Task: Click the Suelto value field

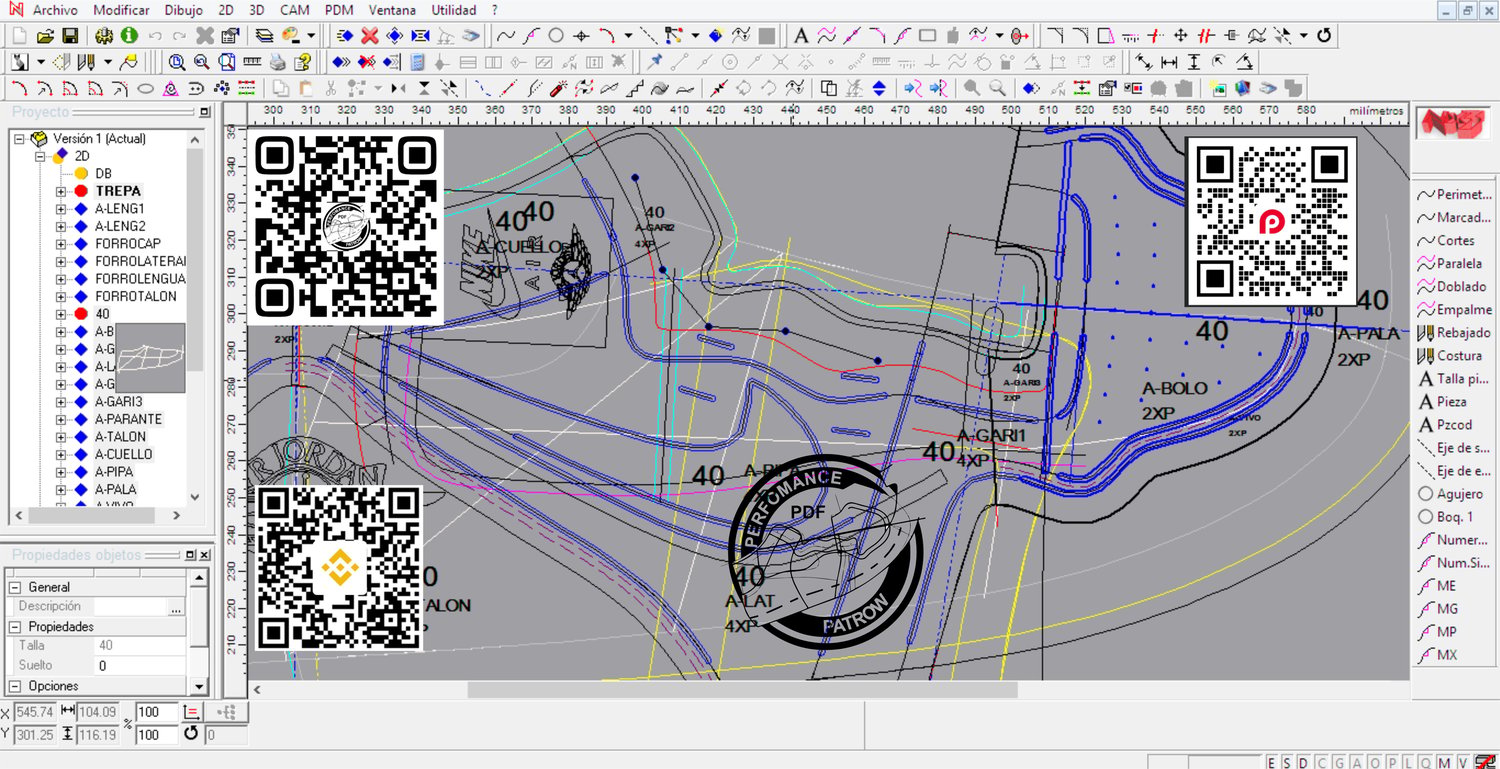Action: point(139,666)
